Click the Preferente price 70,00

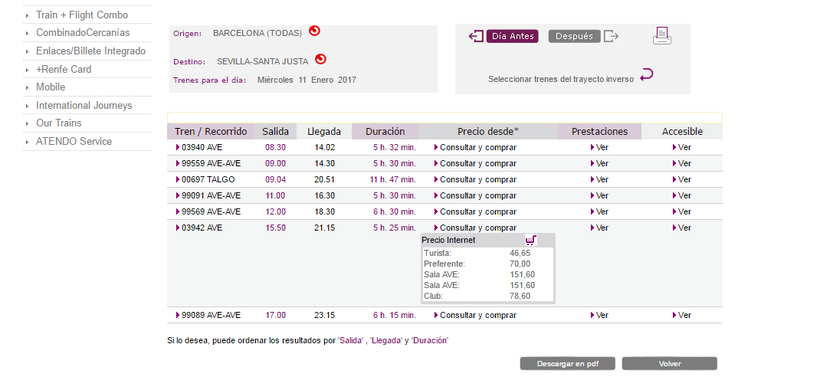(520, 264)
